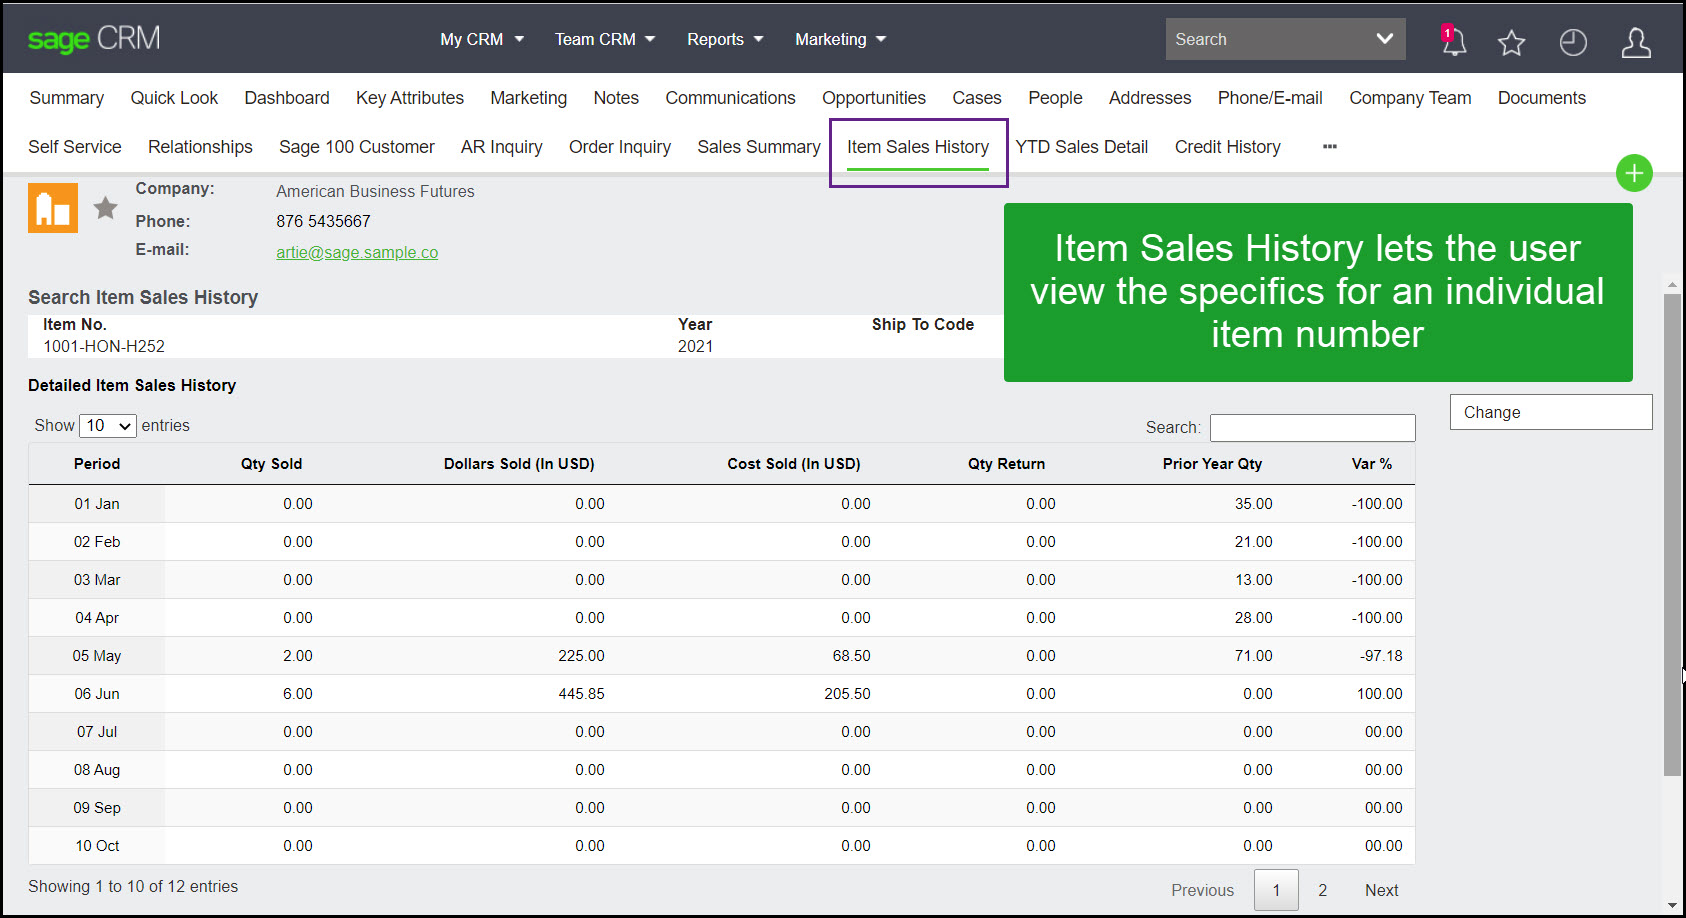The height and width of the screenshot is (918, 1686).
Task: Open the Reports menu
Action: tap(723, 39)
